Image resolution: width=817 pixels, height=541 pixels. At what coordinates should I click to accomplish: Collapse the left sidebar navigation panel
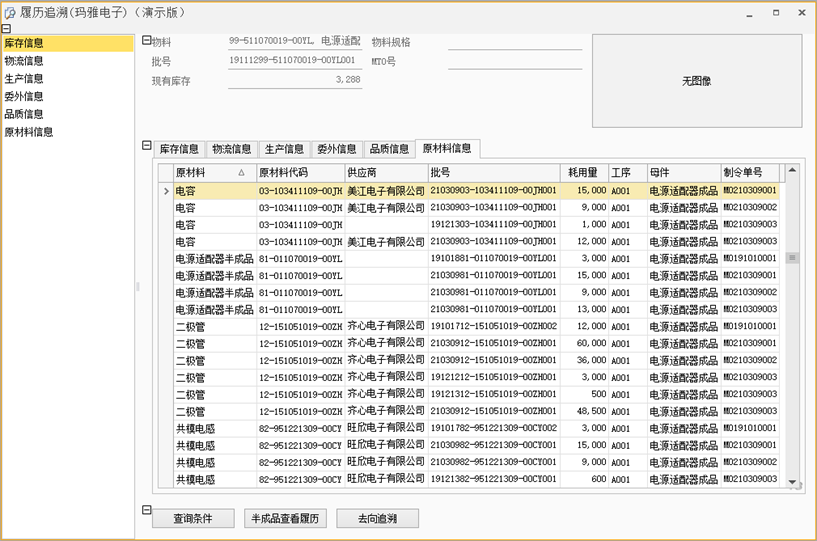pyautogui.click(x=6, y=29)
